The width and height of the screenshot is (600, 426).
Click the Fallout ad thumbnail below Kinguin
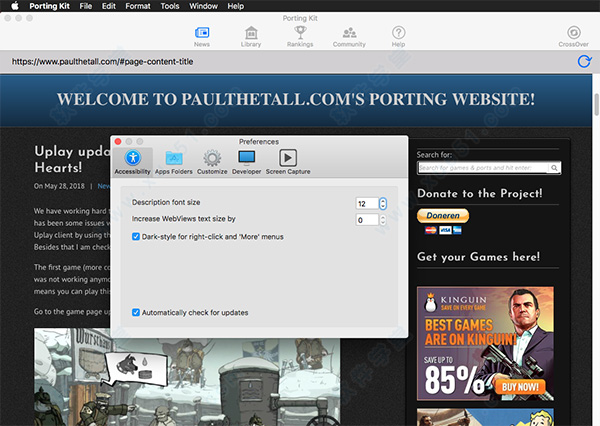coord(485,417)
